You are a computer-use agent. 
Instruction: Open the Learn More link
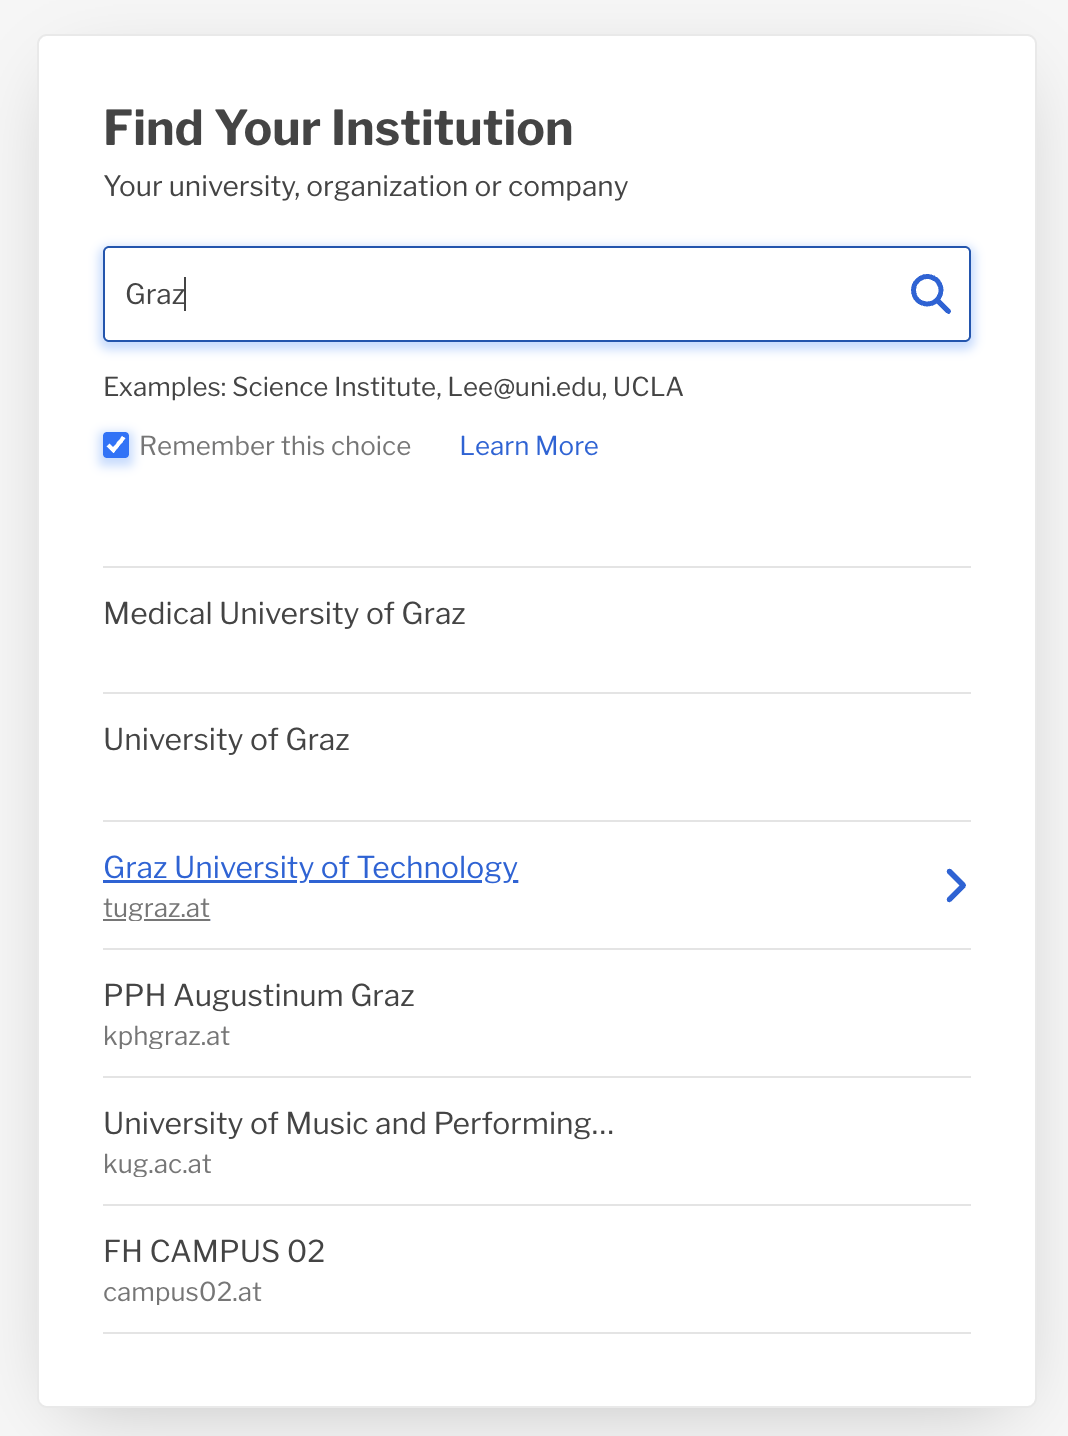(529, 446)
